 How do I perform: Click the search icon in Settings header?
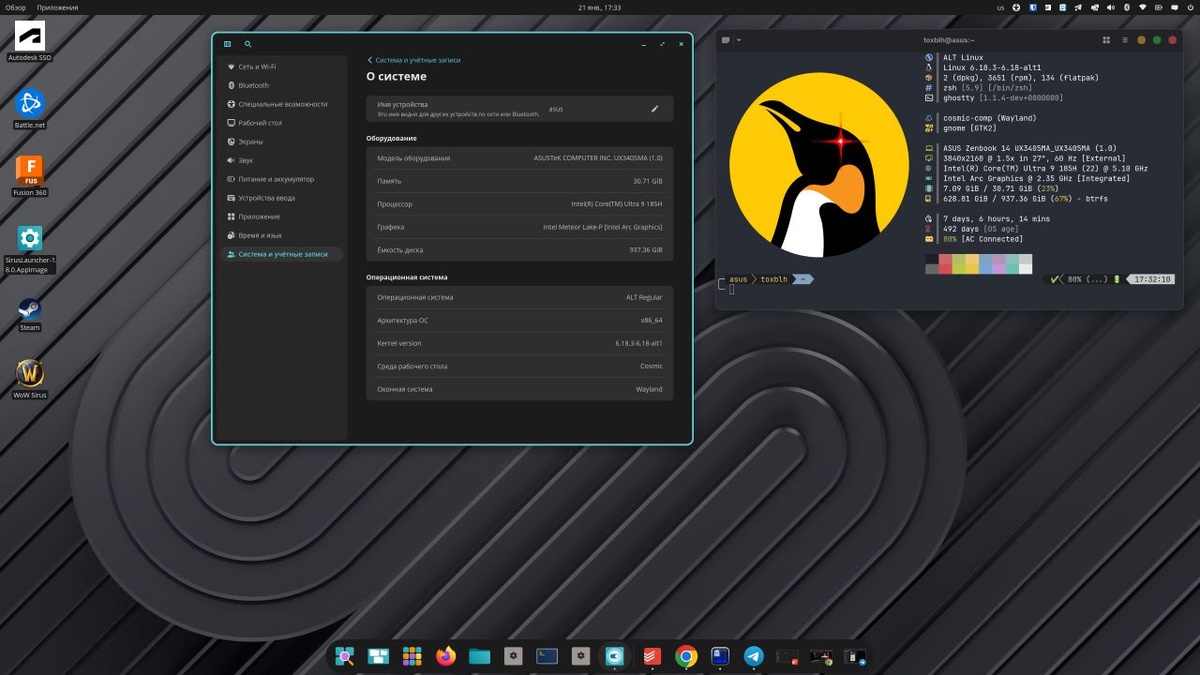pyautogui.click(x=248, y=44)
